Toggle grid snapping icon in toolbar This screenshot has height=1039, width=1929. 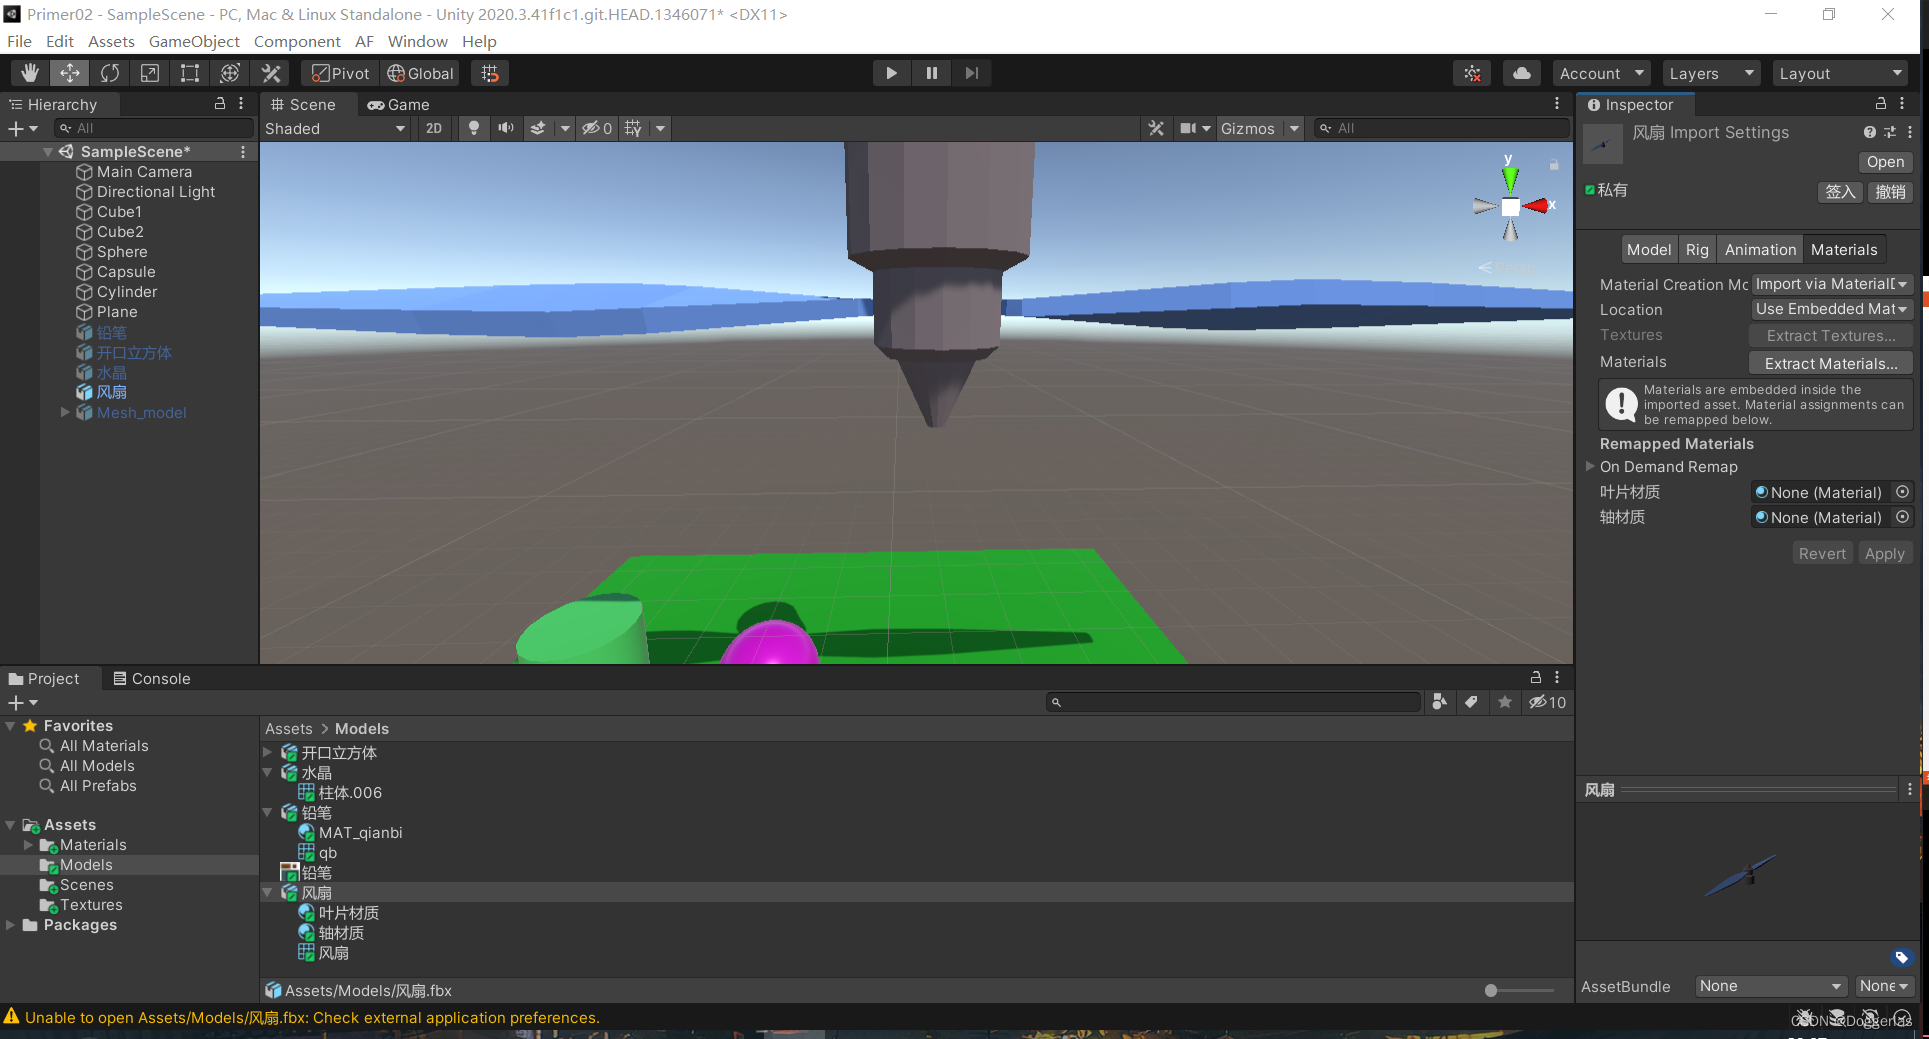tap(490, 73)
